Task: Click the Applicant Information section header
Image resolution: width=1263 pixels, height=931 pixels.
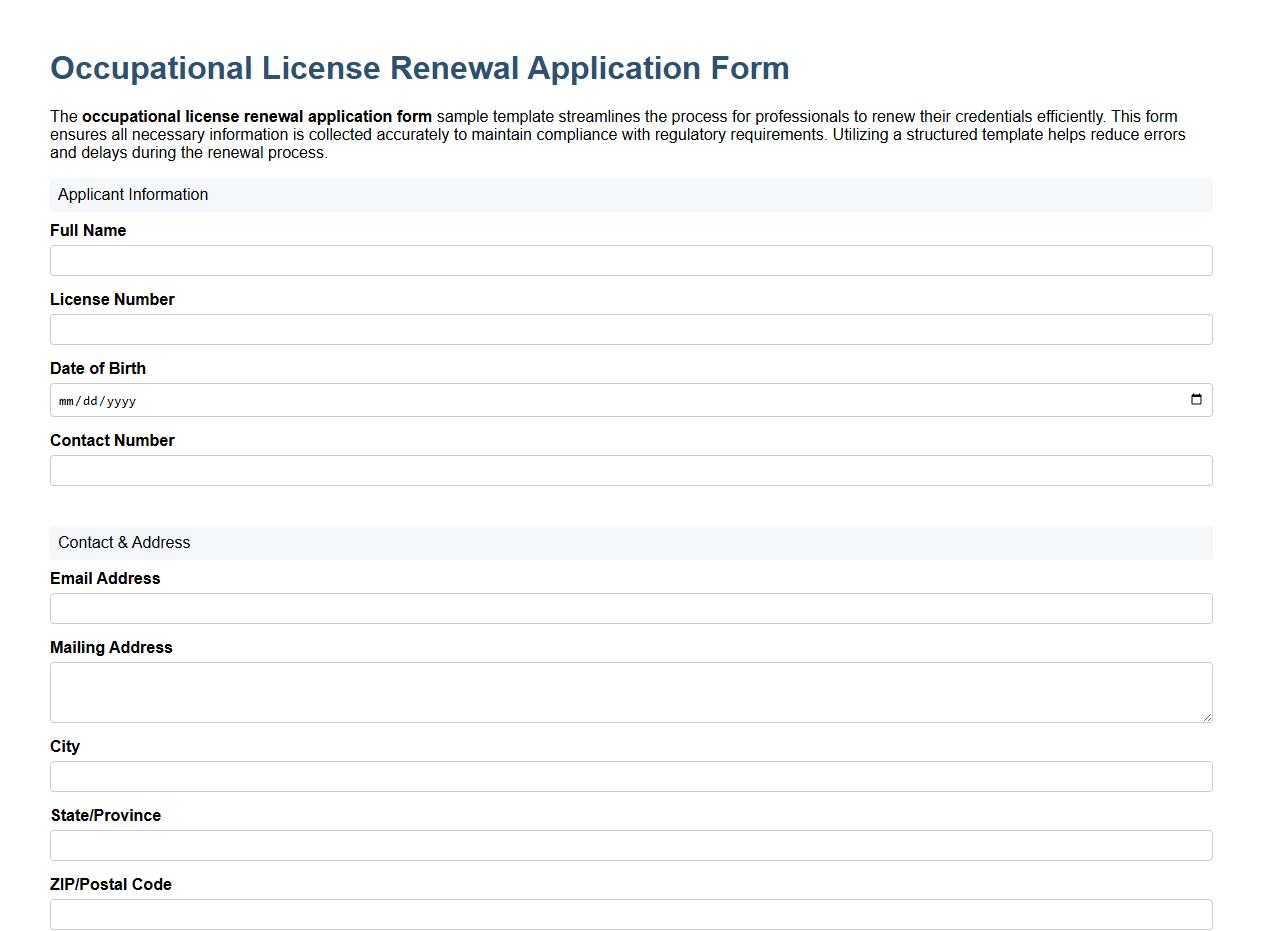Action: [x=133, y=194]
